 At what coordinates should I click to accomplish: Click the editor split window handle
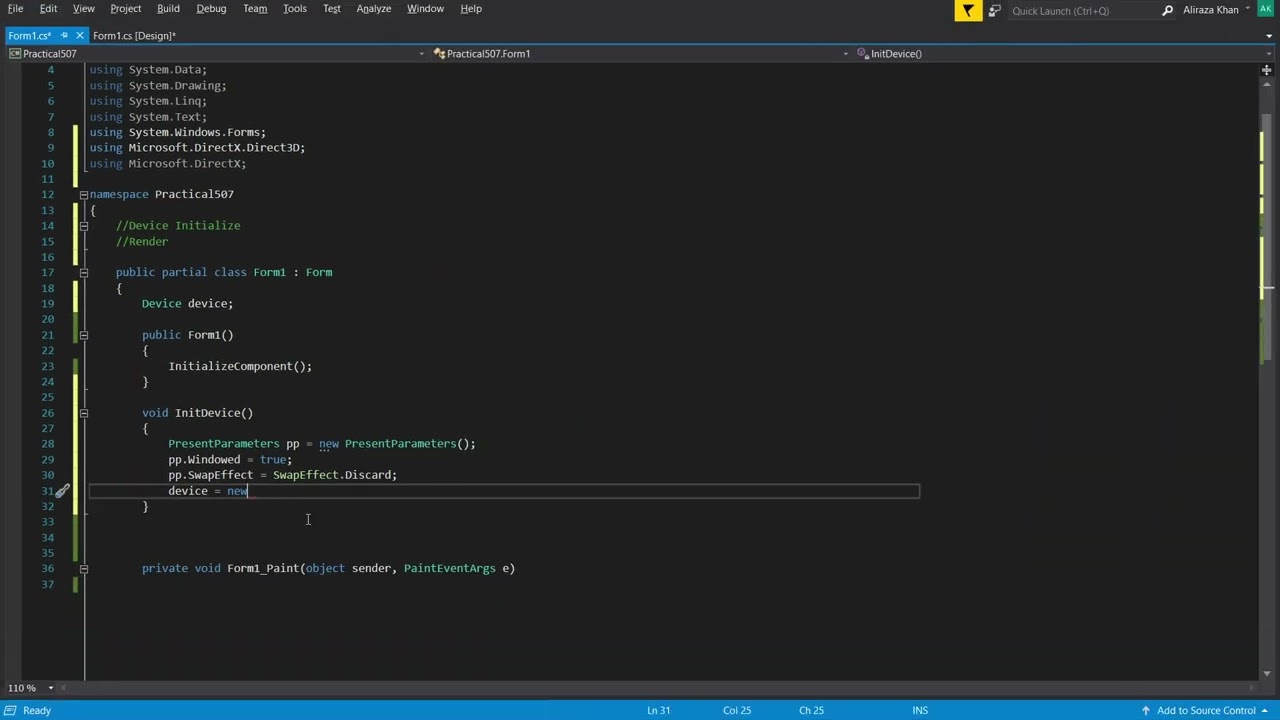[1266, 69]
